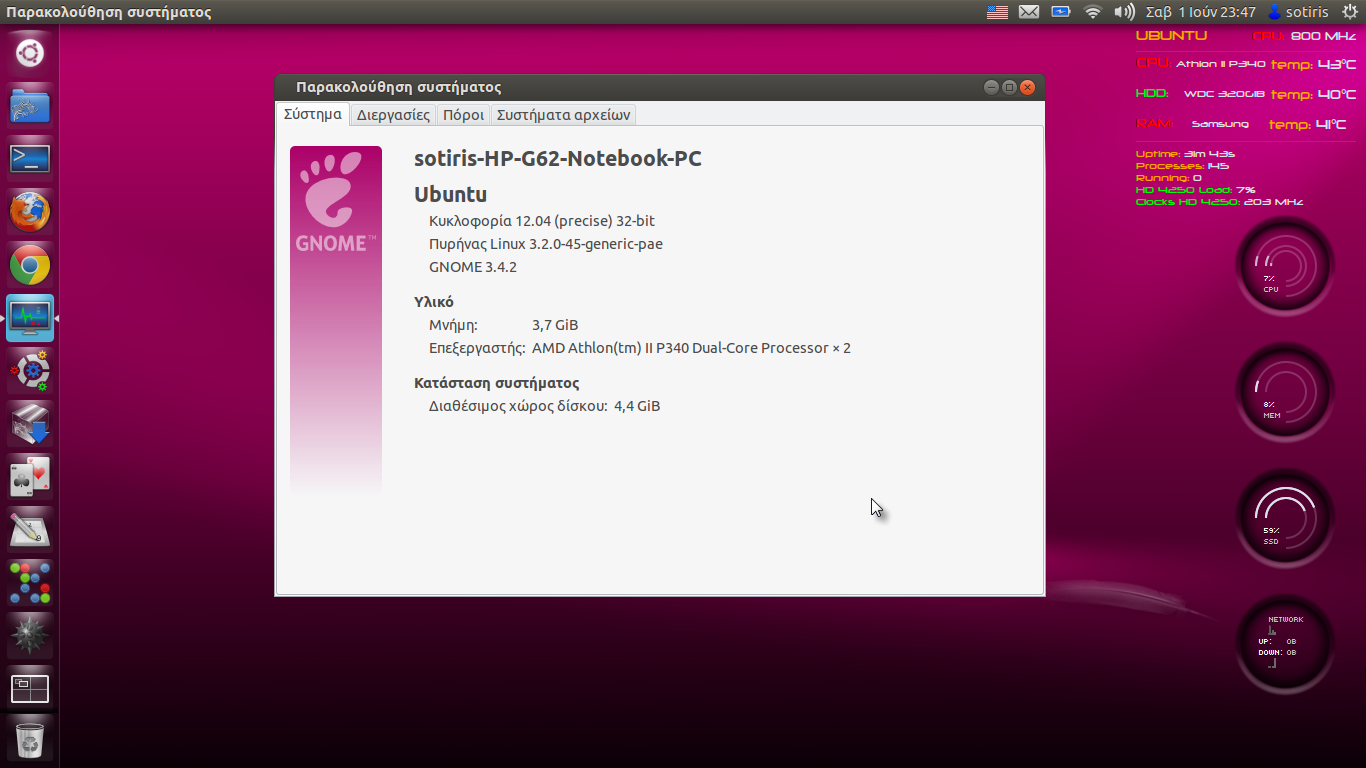
Task: Open the spiky mine game icon
Action: 30,636
